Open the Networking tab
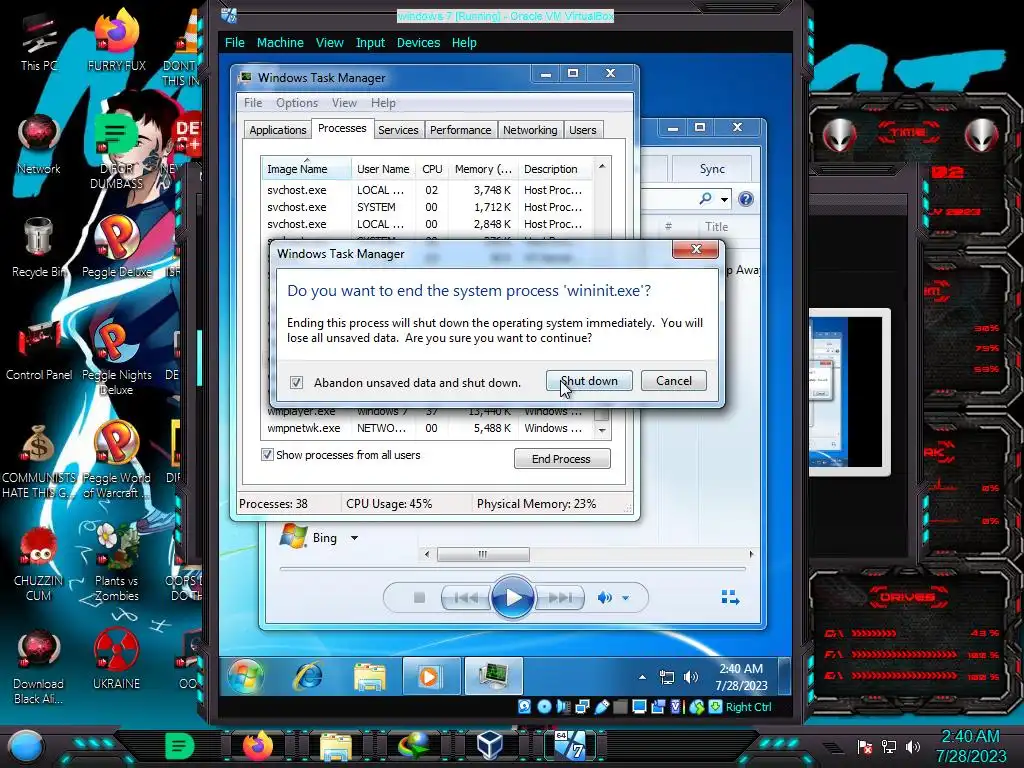1024x768 pixels. click(x=530, y=130)
